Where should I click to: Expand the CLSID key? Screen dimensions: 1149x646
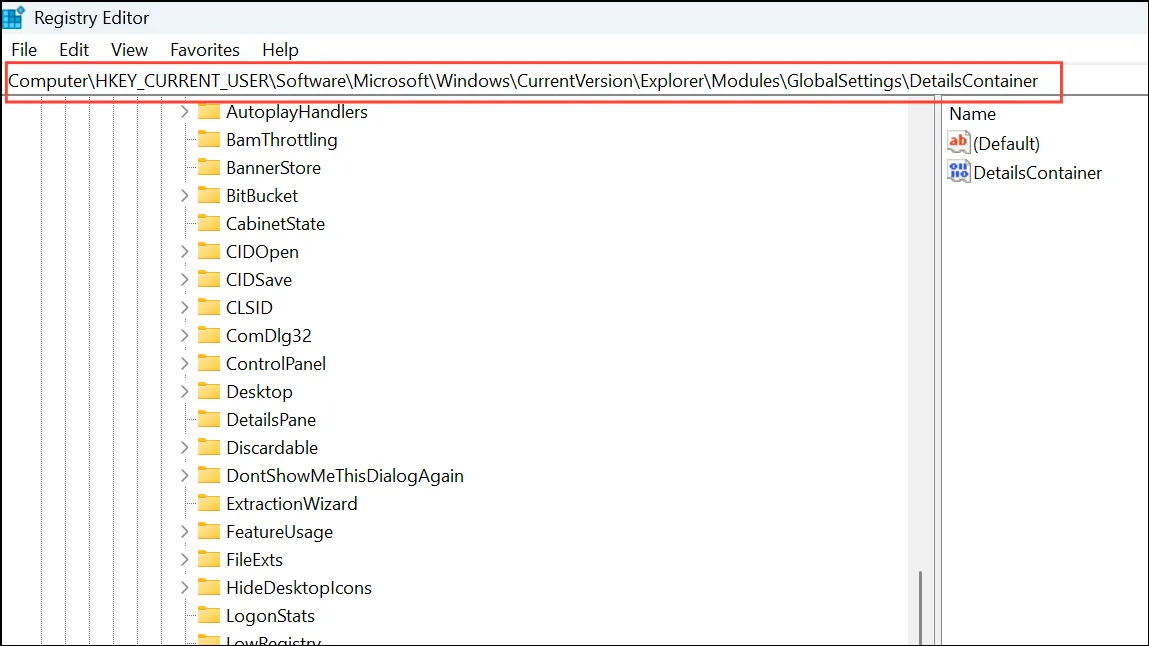point(185,308)
